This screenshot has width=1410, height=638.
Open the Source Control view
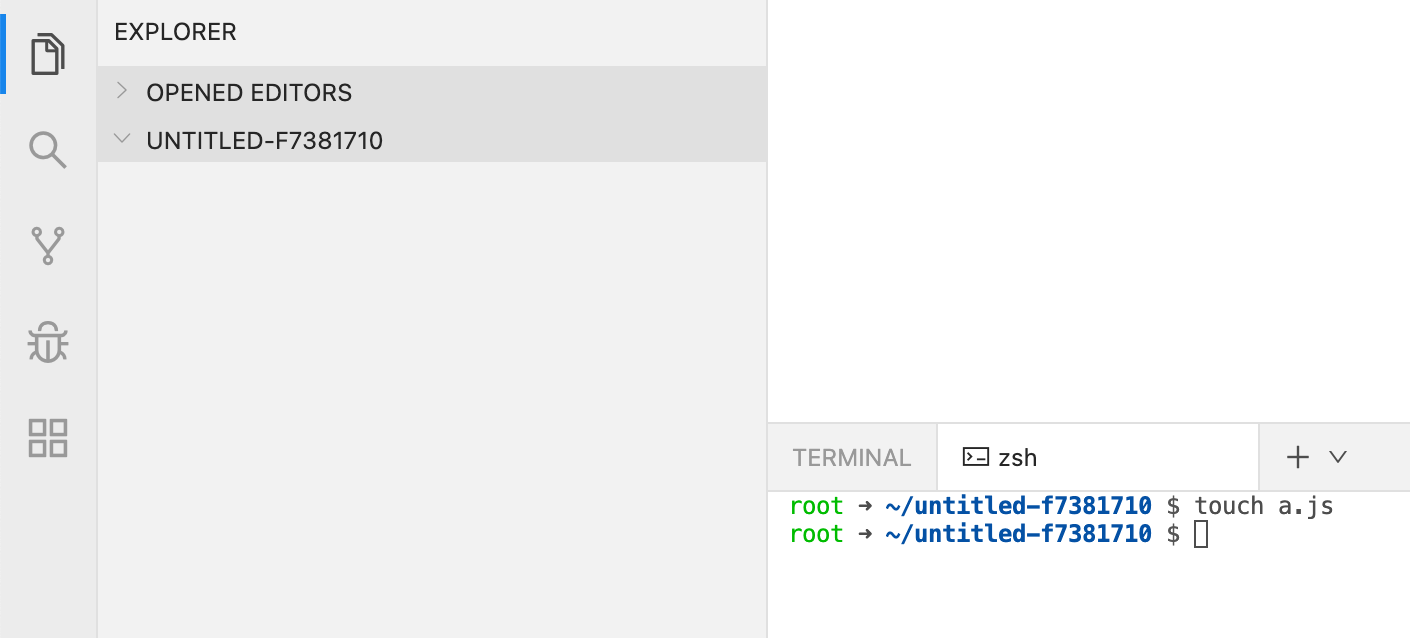pyautogui.click(x=47, y=245)
